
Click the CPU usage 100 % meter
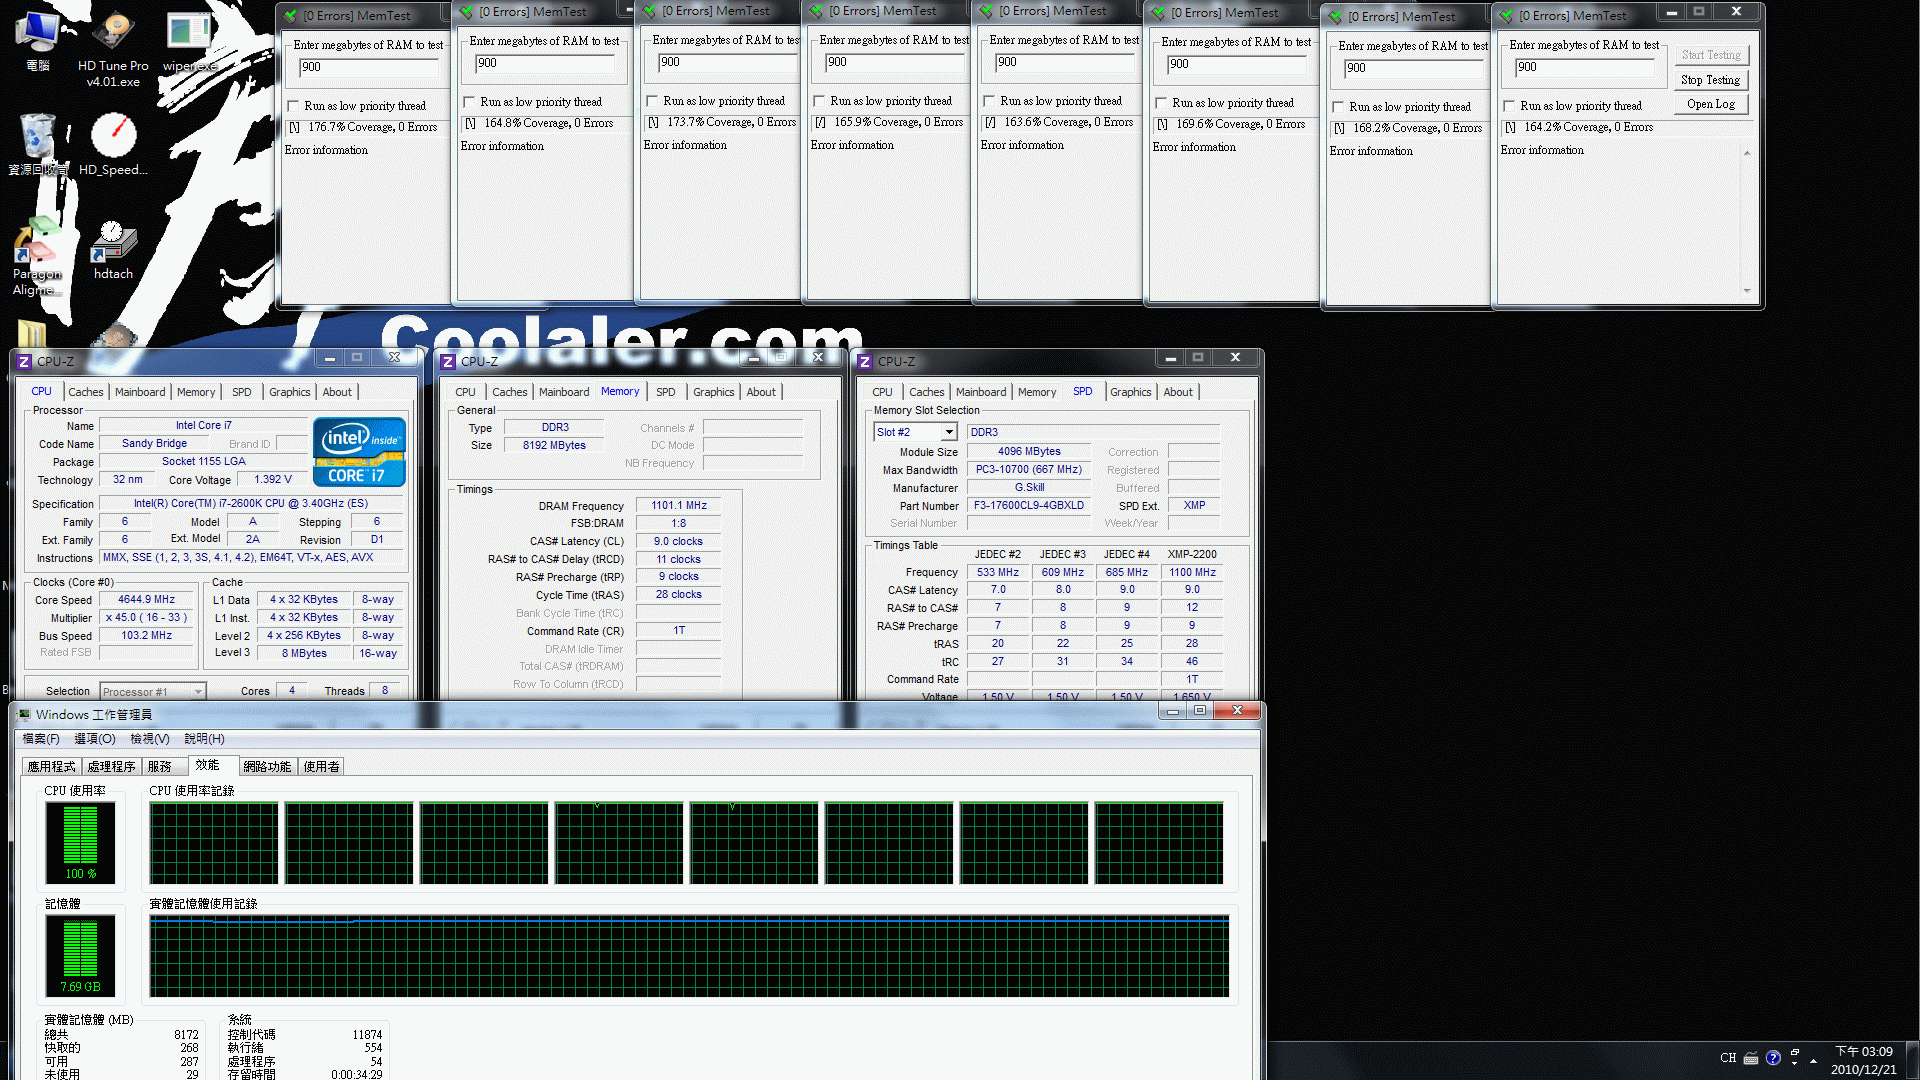80,842
